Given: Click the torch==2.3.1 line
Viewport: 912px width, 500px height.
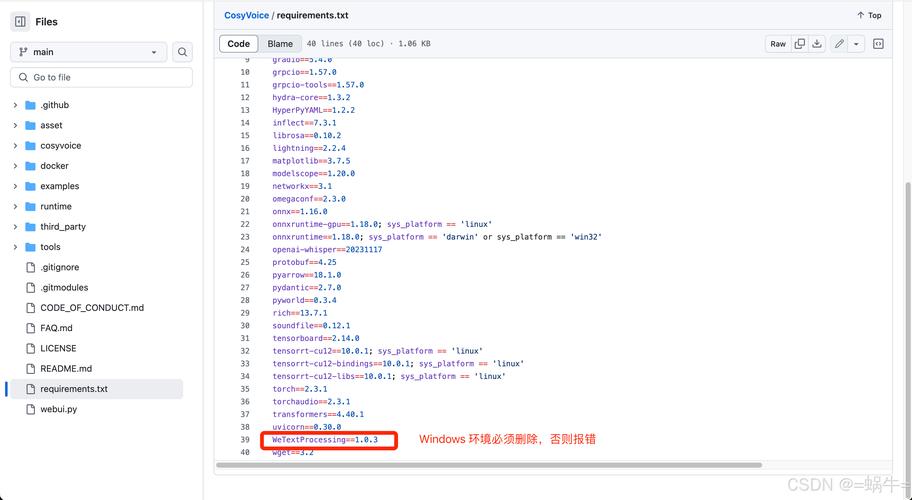Looking at the screenshot, I should click(x=300, y=389).
